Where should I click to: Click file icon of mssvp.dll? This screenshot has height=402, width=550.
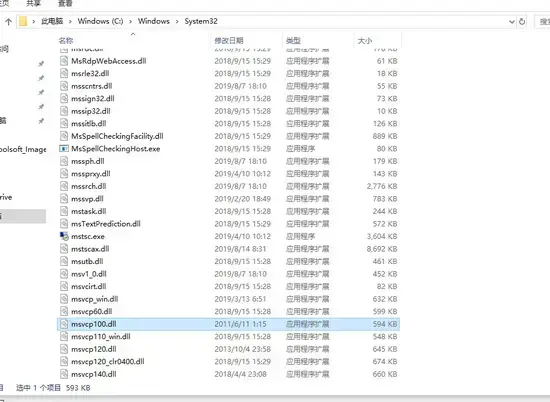pos(64,199)
